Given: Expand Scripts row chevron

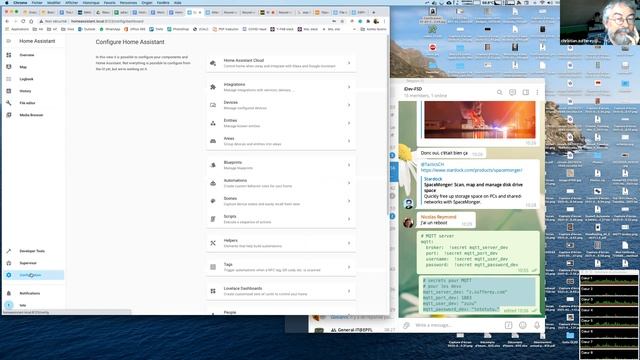Looking at the screenshot, I should [349, 219].
